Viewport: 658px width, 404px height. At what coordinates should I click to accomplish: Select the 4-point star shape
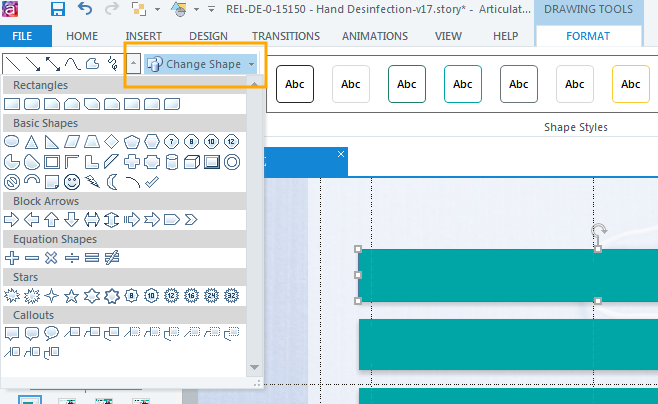click(x=51, y=296)
